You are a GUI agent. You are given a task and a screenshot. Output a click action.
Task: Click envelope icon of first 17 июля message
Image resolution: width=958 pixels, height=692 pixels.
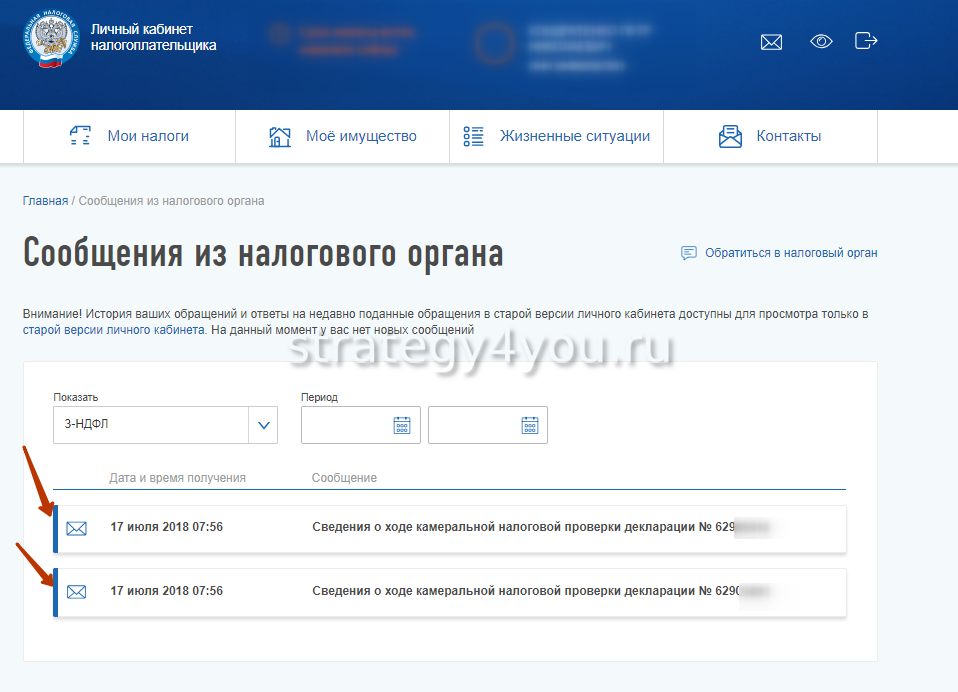pos(76,528)
